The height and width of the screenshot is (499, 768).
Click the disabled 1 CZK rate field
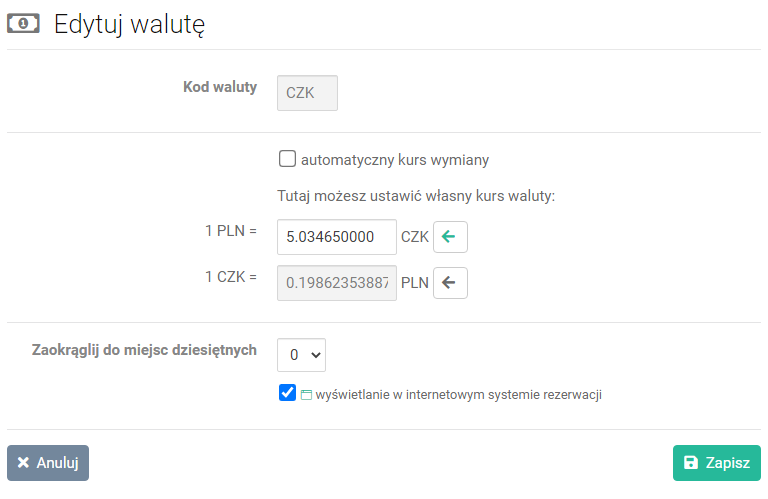[x=336, y=283]
